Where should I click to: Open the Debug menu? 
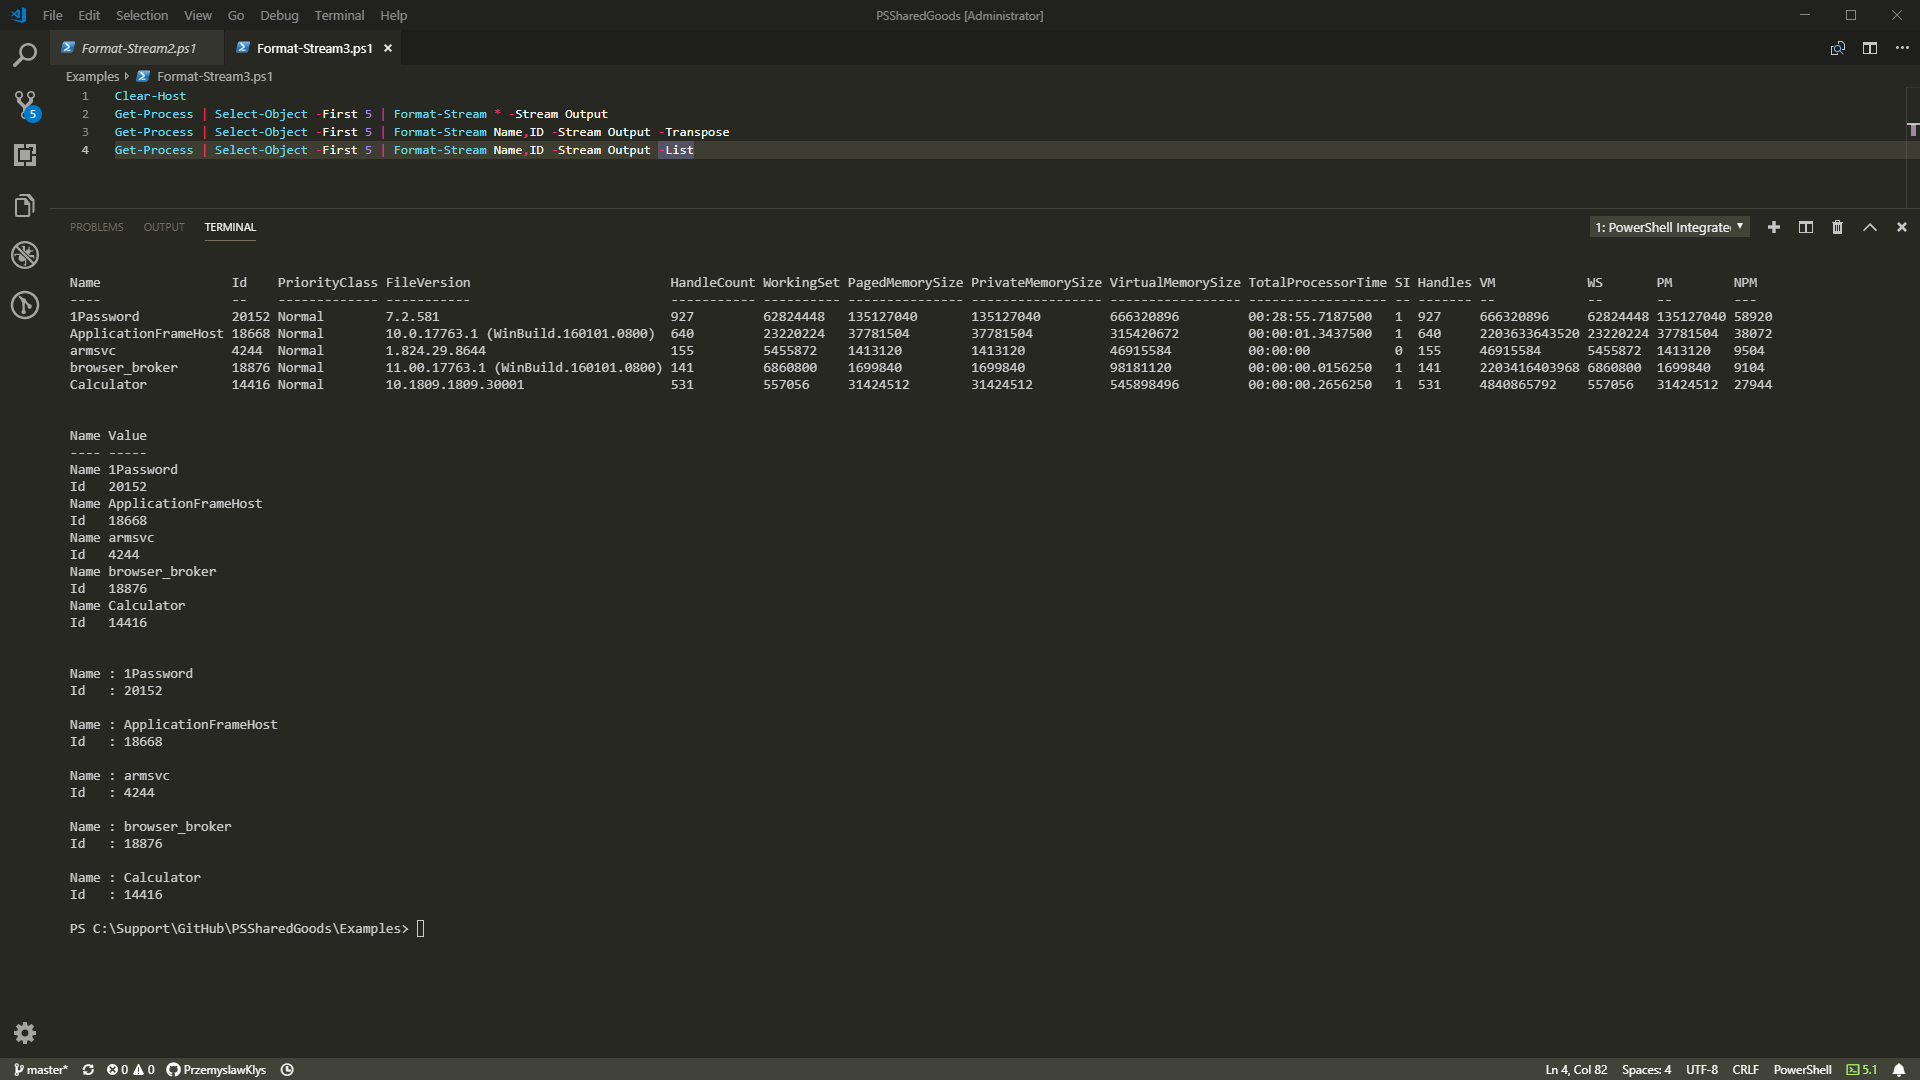(279, 15)
